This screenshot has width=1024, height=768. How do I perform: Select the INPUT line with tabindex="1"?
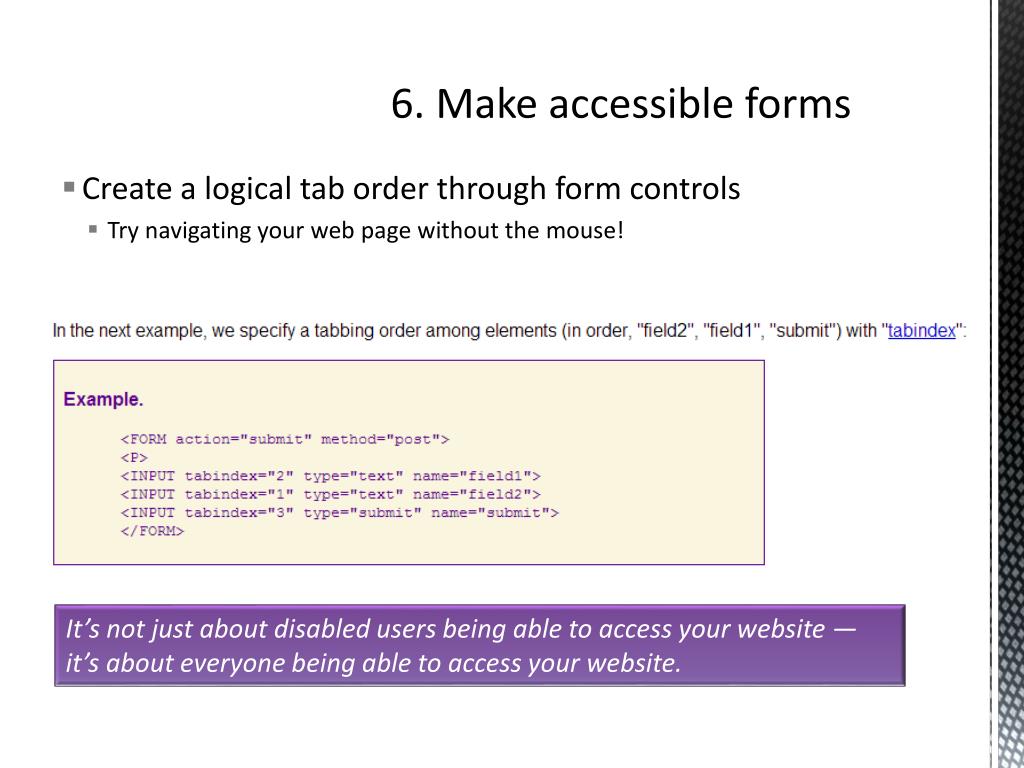pyautogui.click(x=330, y=494)
